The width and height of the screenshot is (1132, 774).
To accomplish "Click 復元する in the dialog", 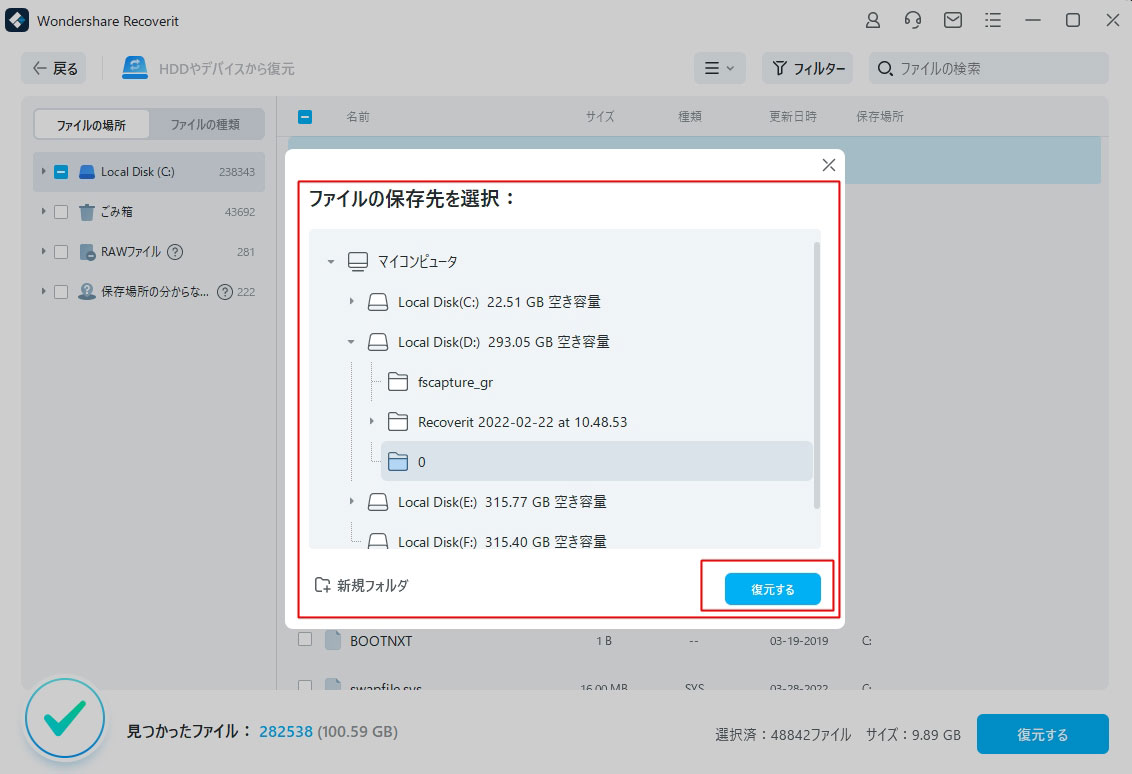I will (772, 589).
